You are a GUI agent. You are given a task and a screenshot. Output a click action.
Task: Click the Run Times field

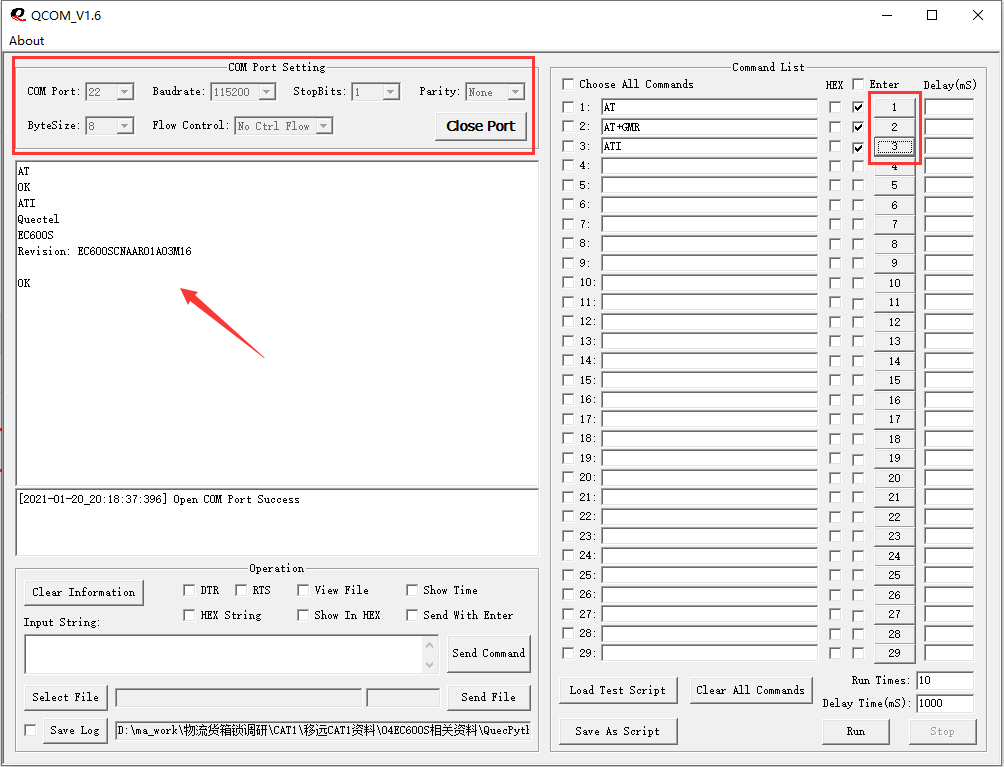[945, 681]
